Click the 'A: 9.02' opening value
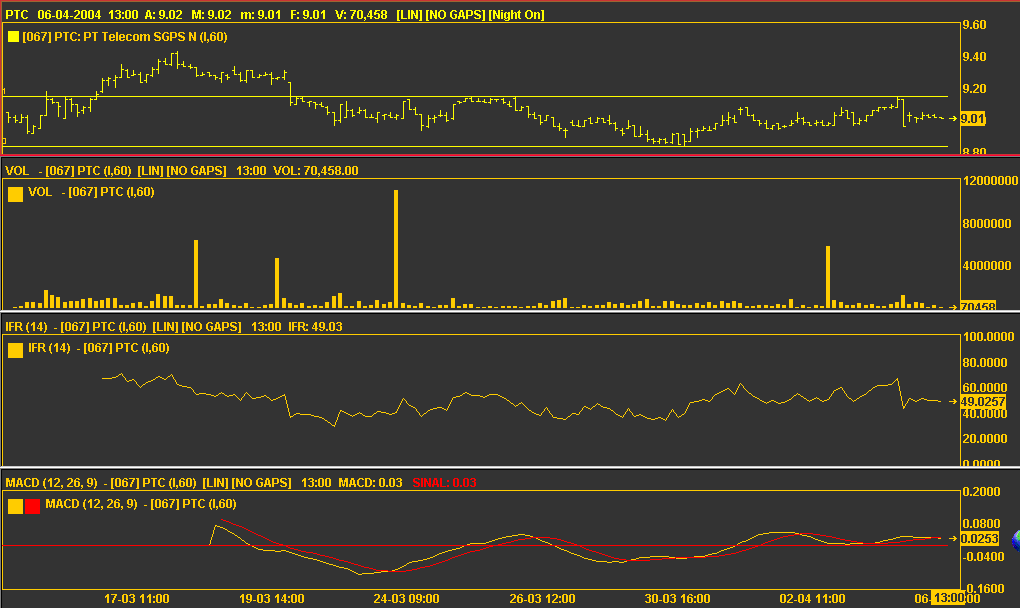This screenshot has height=608, width=1020. coord(162,14)
